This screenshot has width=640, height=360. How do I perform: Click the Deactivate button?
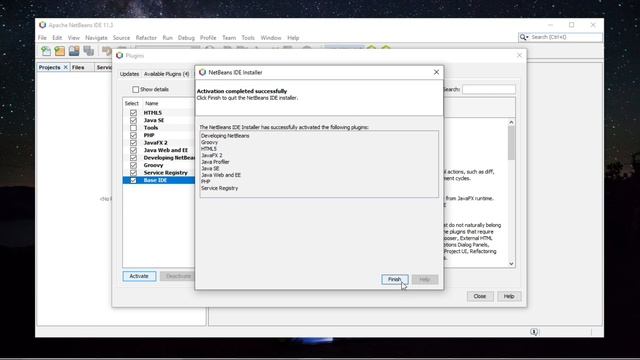coord(178,276)
